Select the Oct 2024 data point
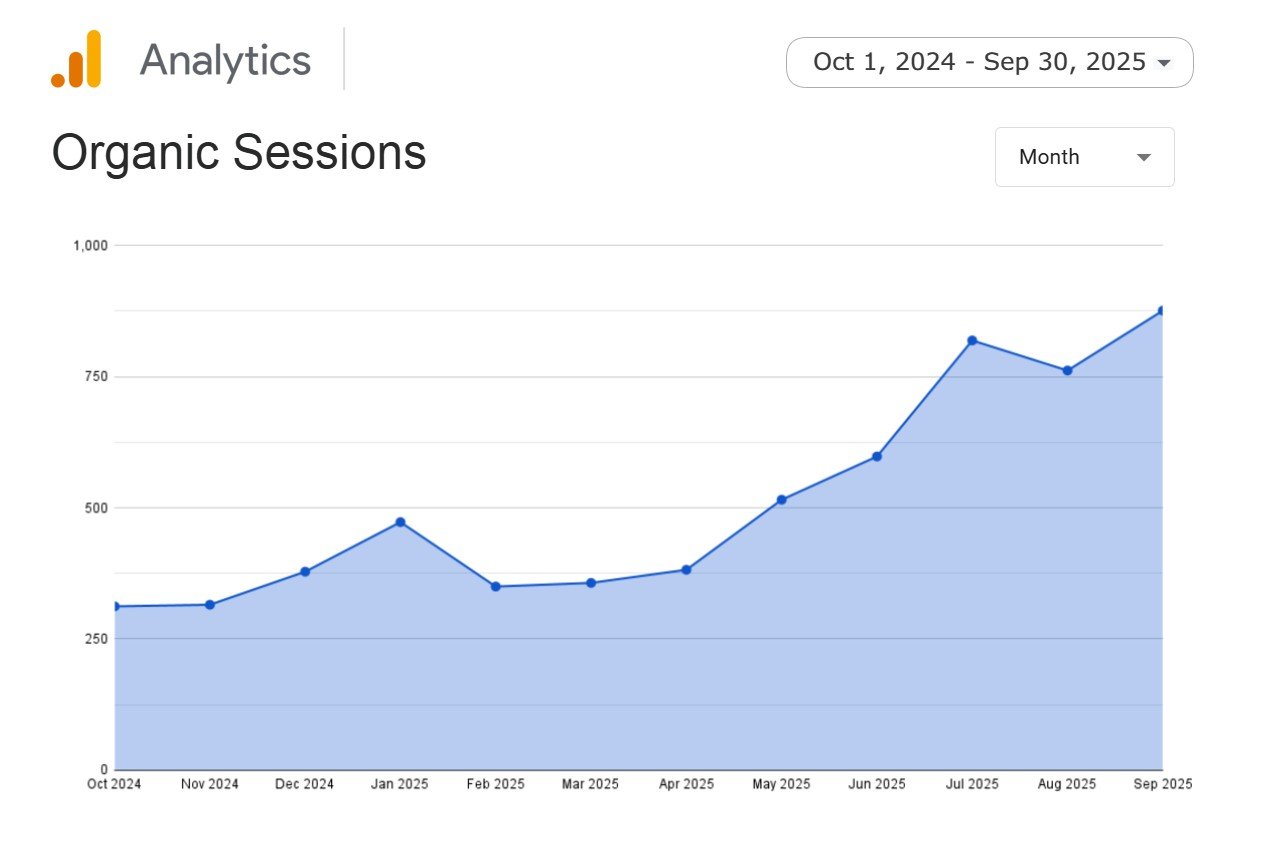This screenshot has height=843, width=1283. click(116, 607)
